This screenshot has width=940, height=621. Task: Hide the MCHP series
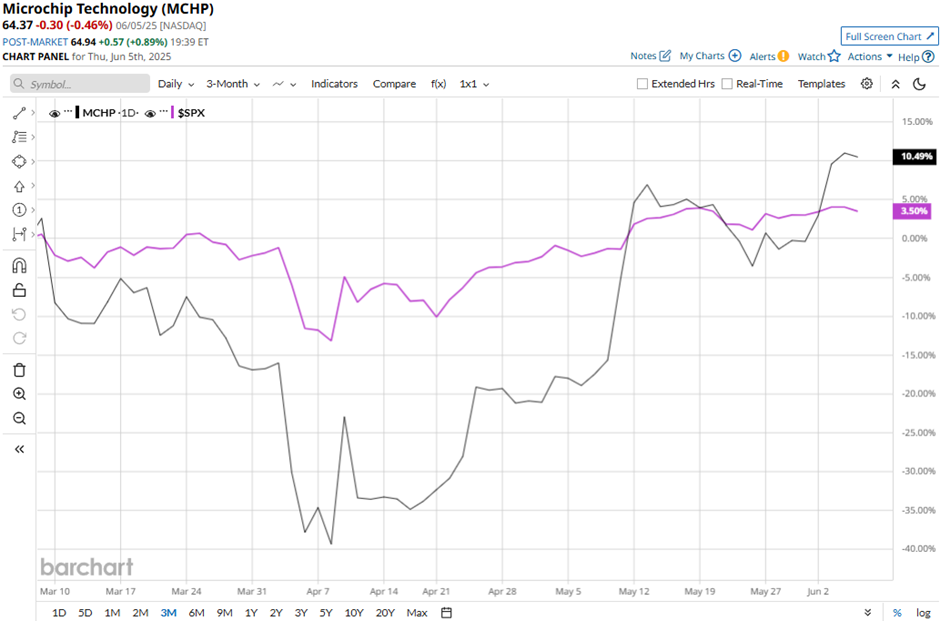(55, 113)
